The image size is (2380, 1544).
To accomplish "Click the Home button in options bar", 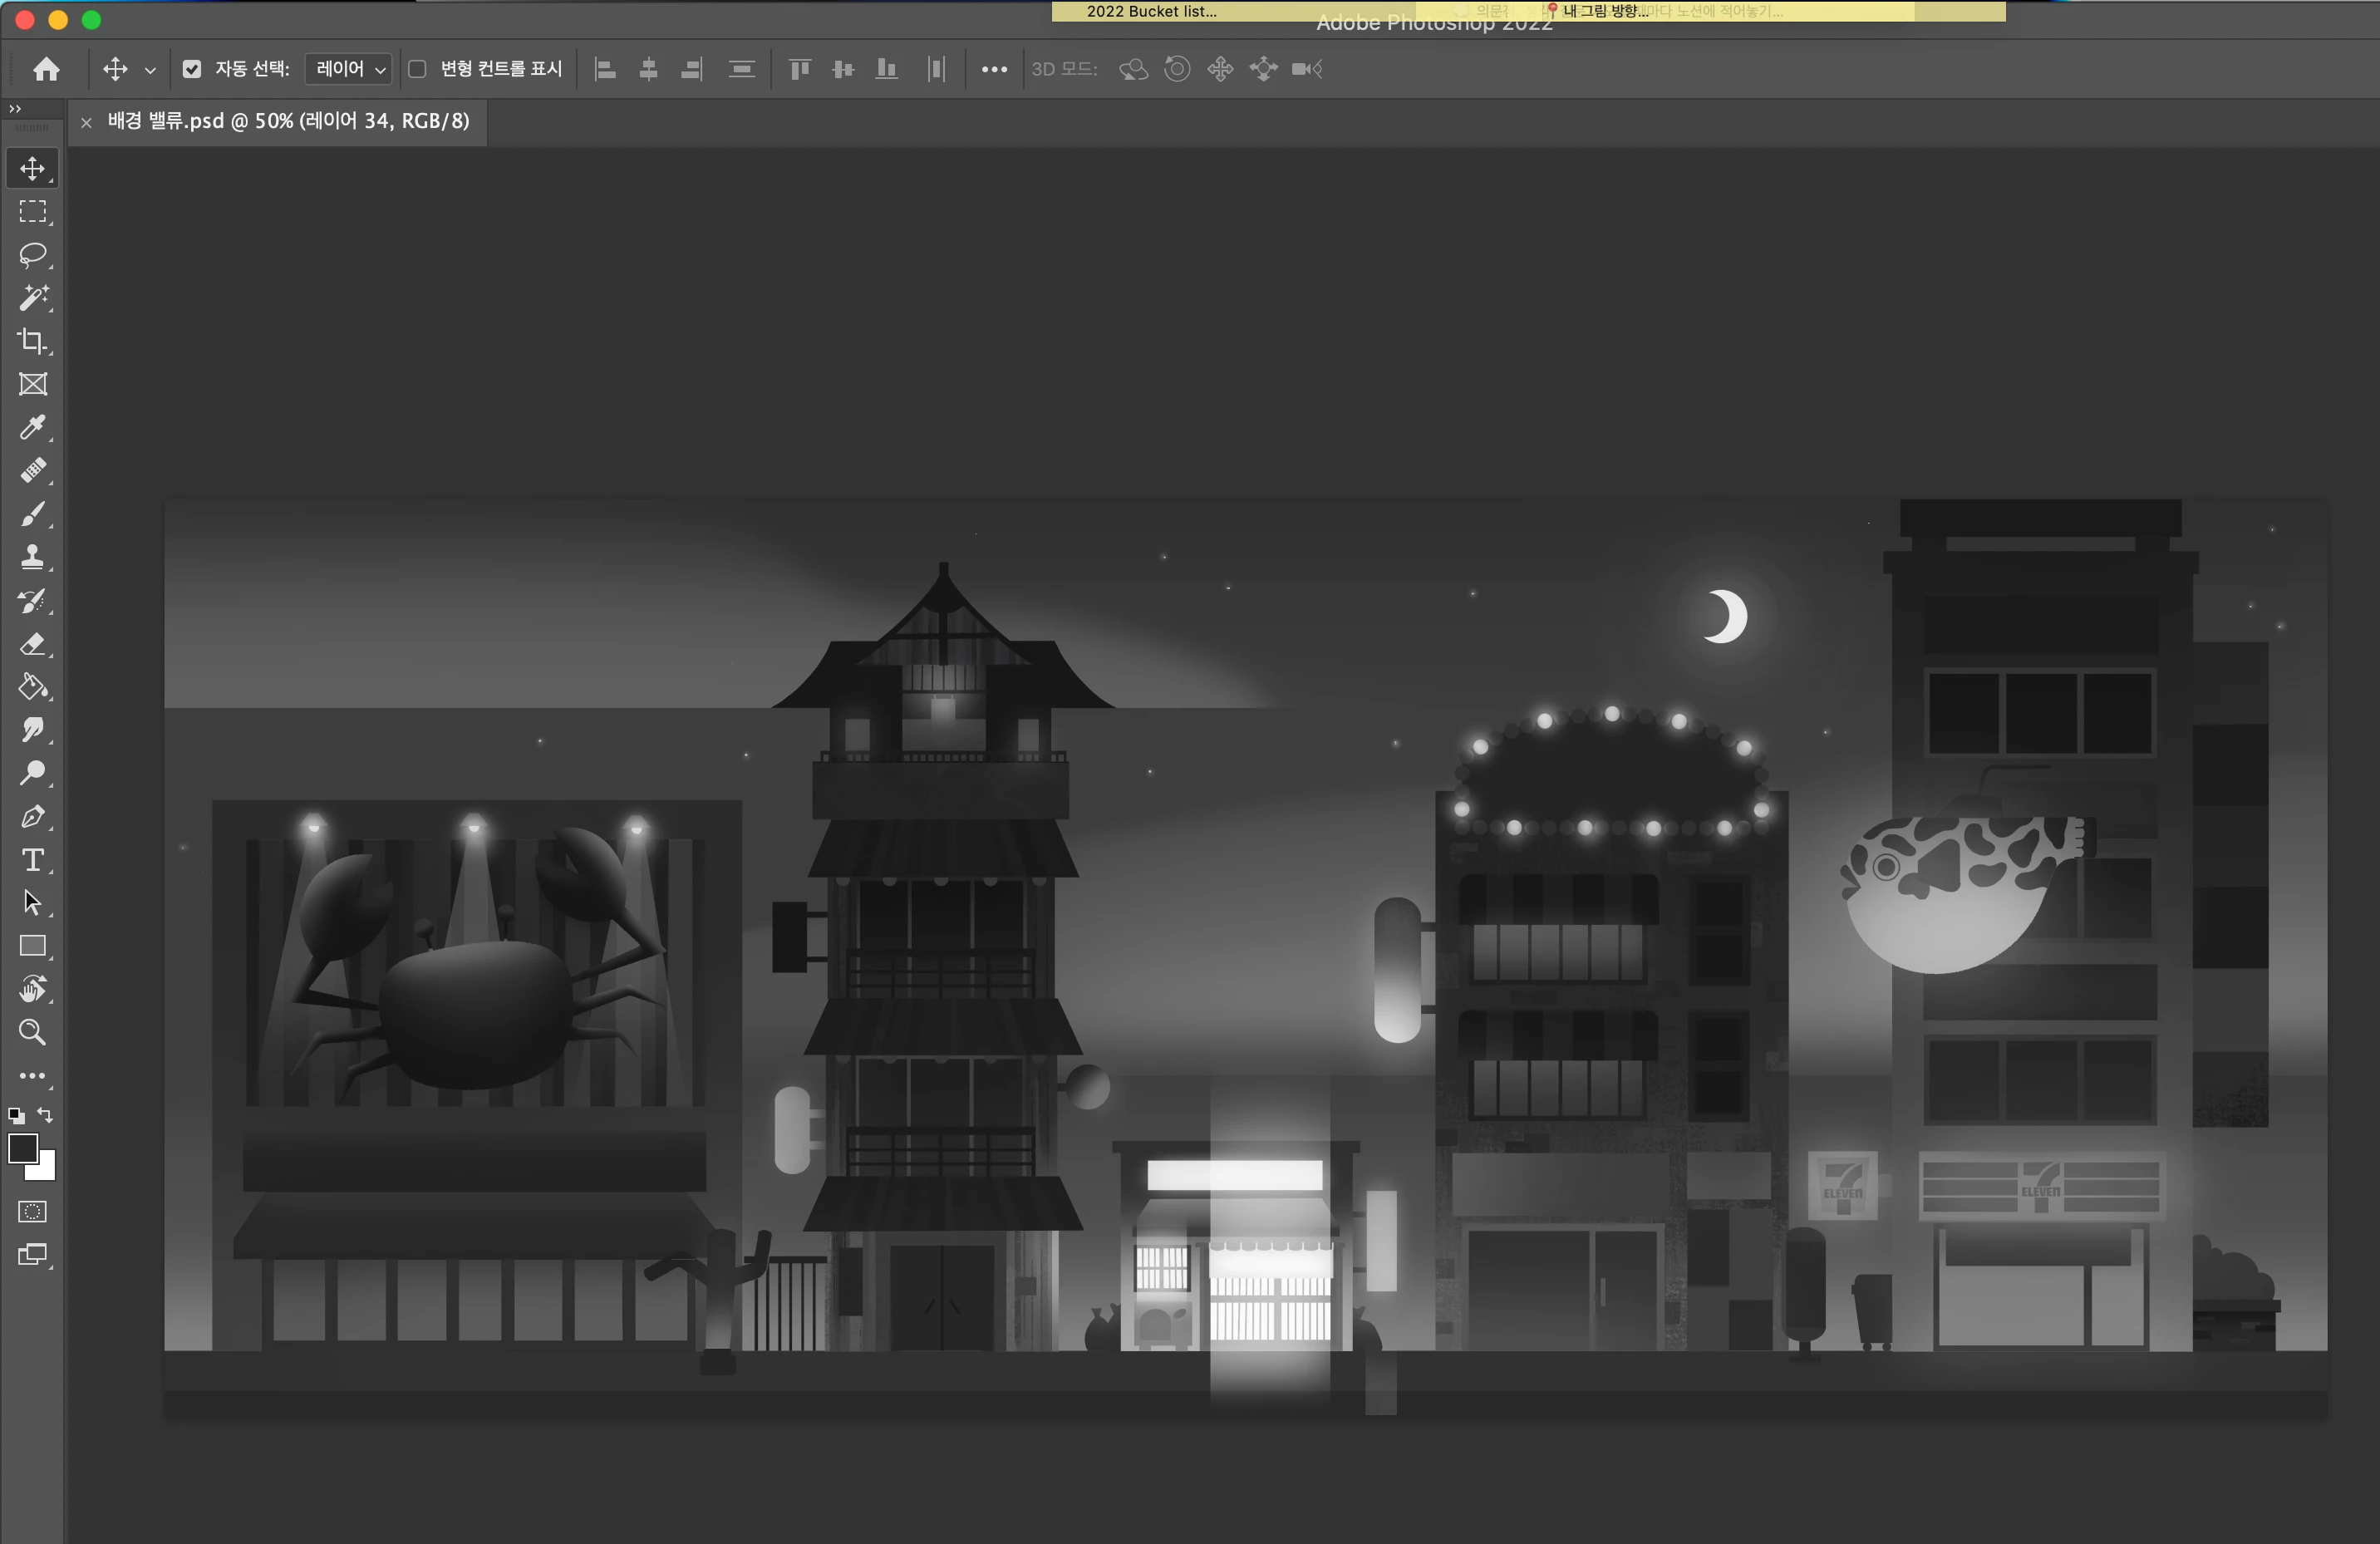I will (46, 69).
